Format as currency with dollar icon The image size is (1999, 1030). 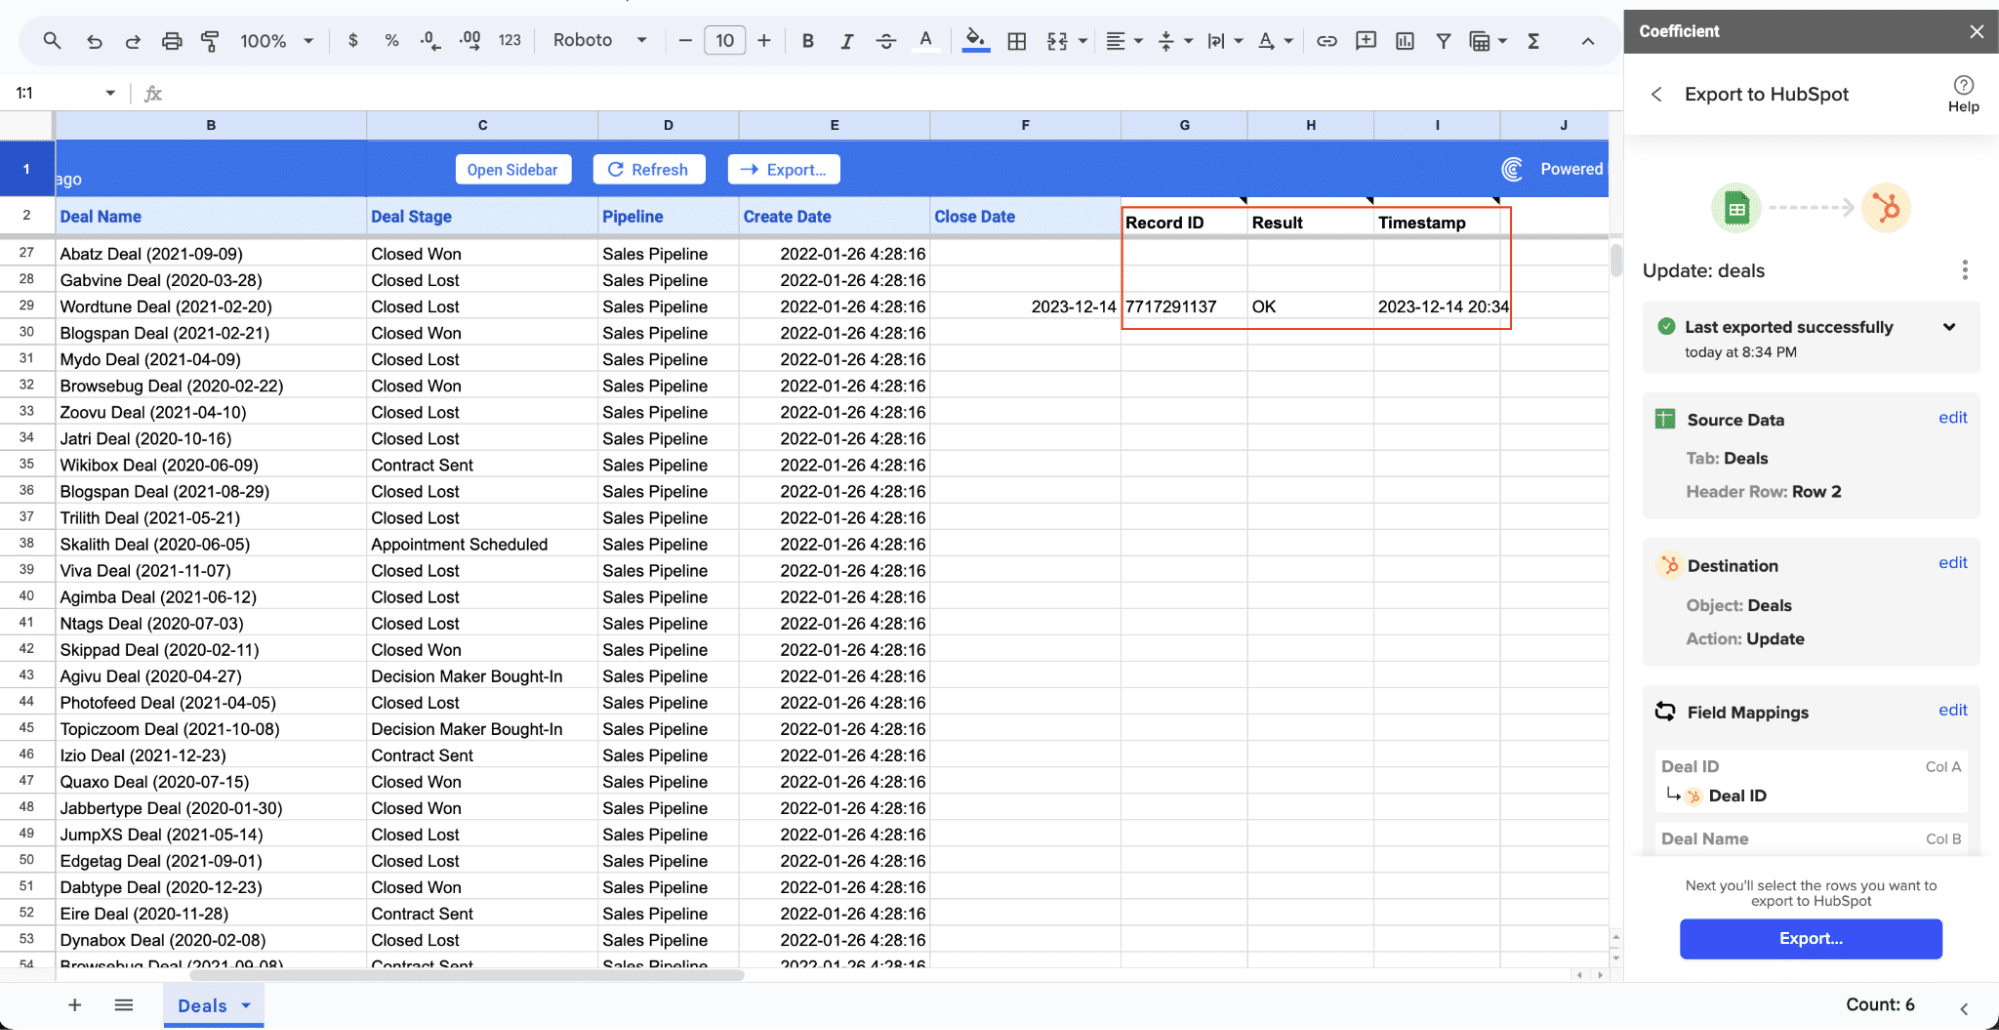tap(353, 41)
